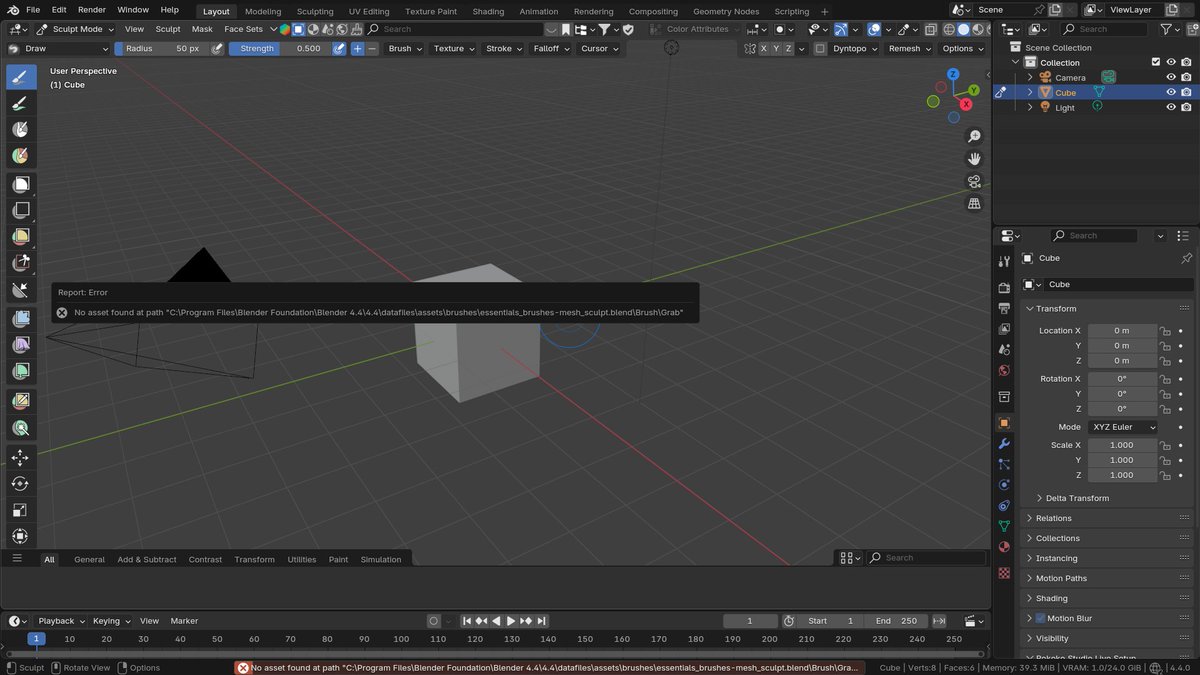Open the Object Data properties tab
The width and height of the screenshot is (1200, 675).
1004,526
